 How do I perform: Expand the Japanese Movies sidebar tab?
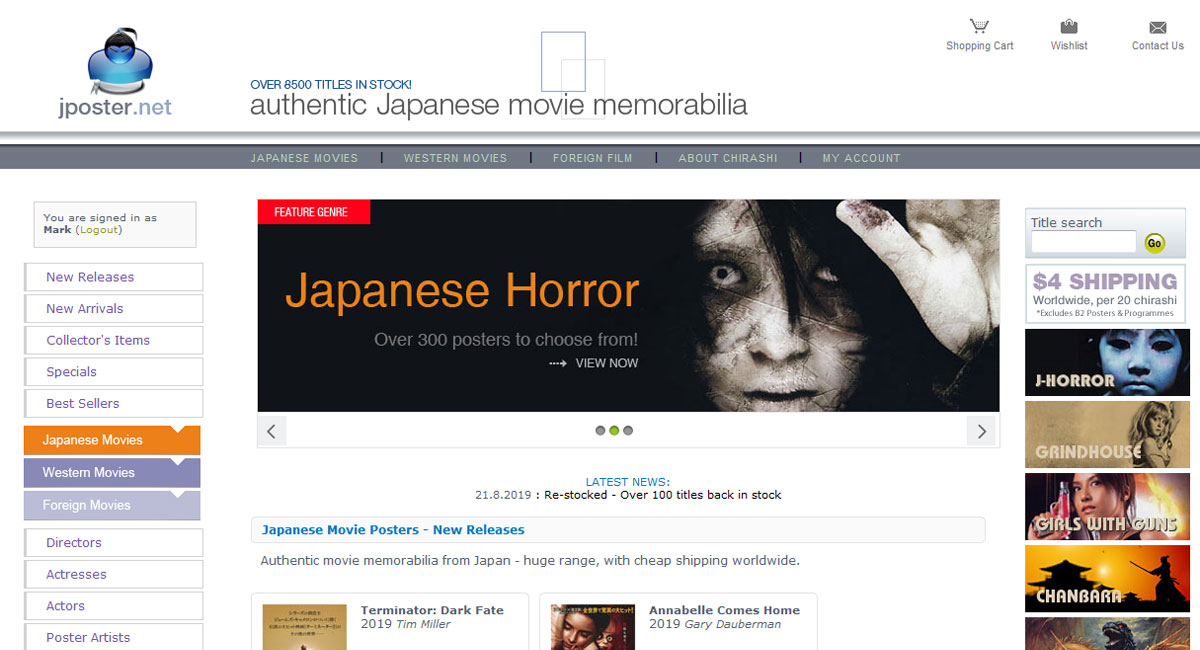point(112,440)
